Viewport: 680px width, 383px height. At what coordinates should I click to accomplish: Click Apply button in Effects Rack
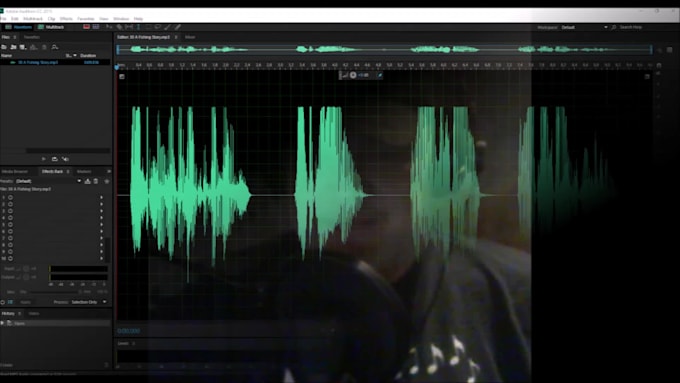(26, 302)
